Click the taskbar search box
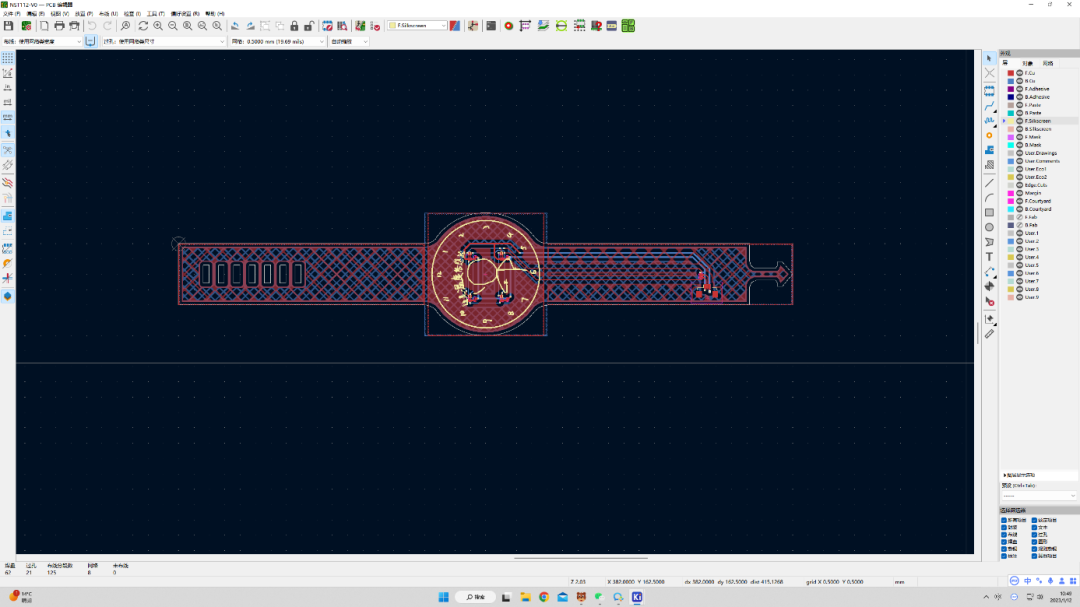This screenshot has height=607, width=1080. (x=475, y=597)
